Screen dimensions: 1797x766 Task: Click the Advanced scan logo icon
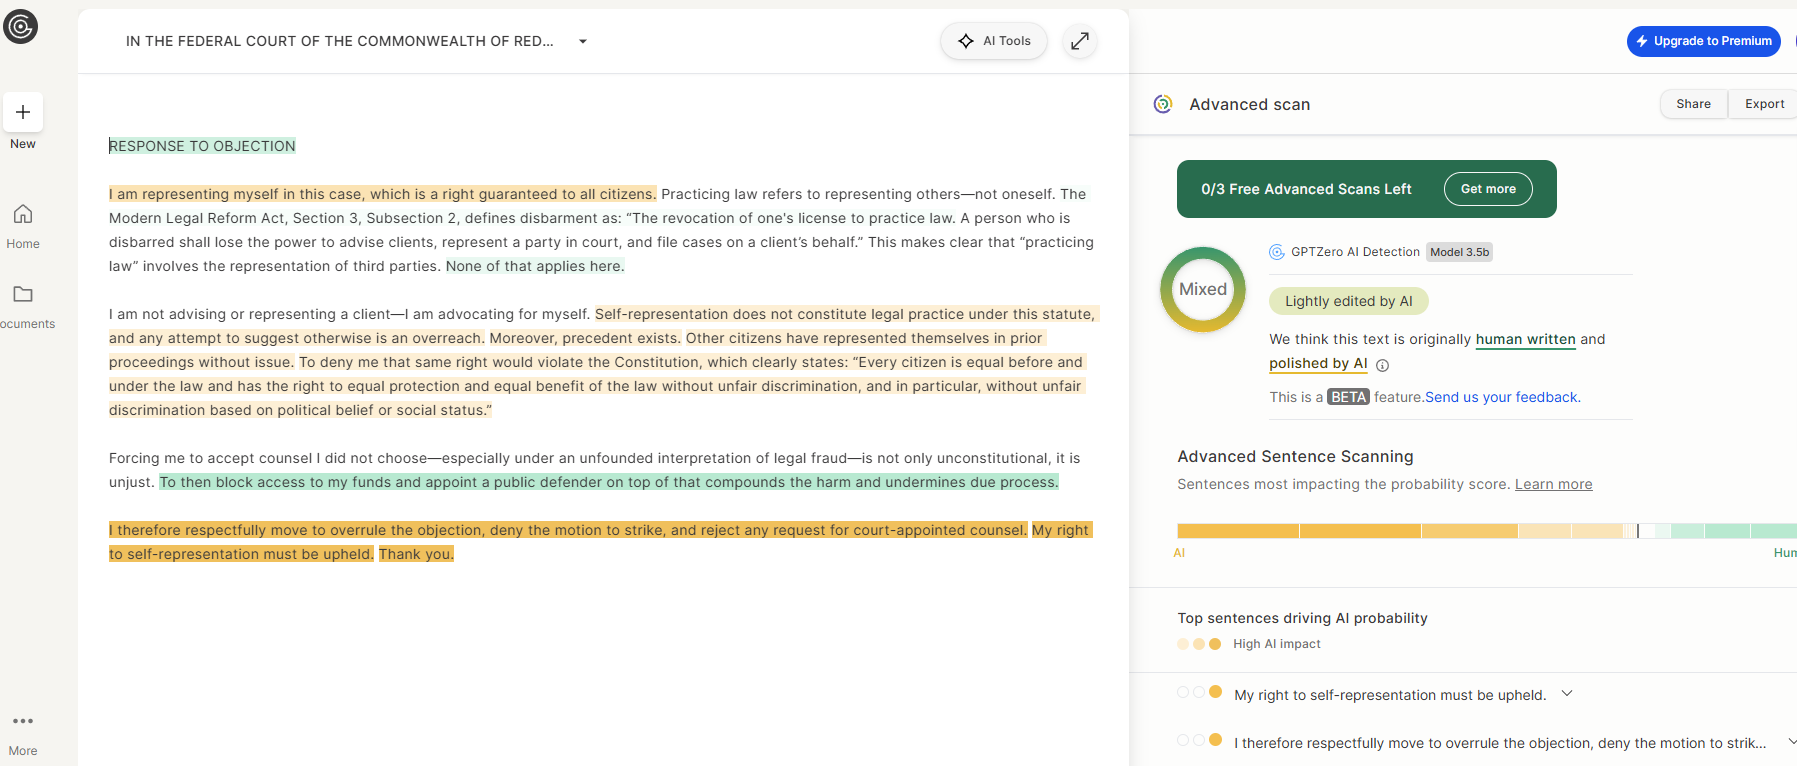click(x=1163, y=104)
